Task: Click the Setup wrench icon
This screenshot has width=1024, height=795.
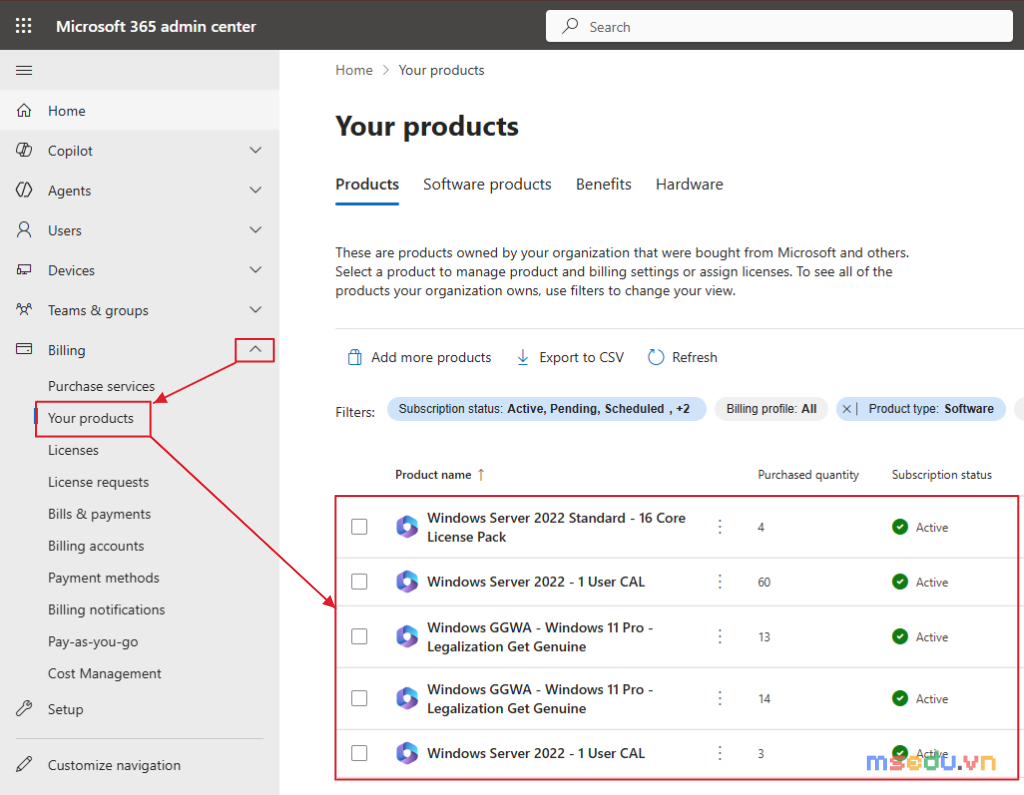Action: coord(24,709)
